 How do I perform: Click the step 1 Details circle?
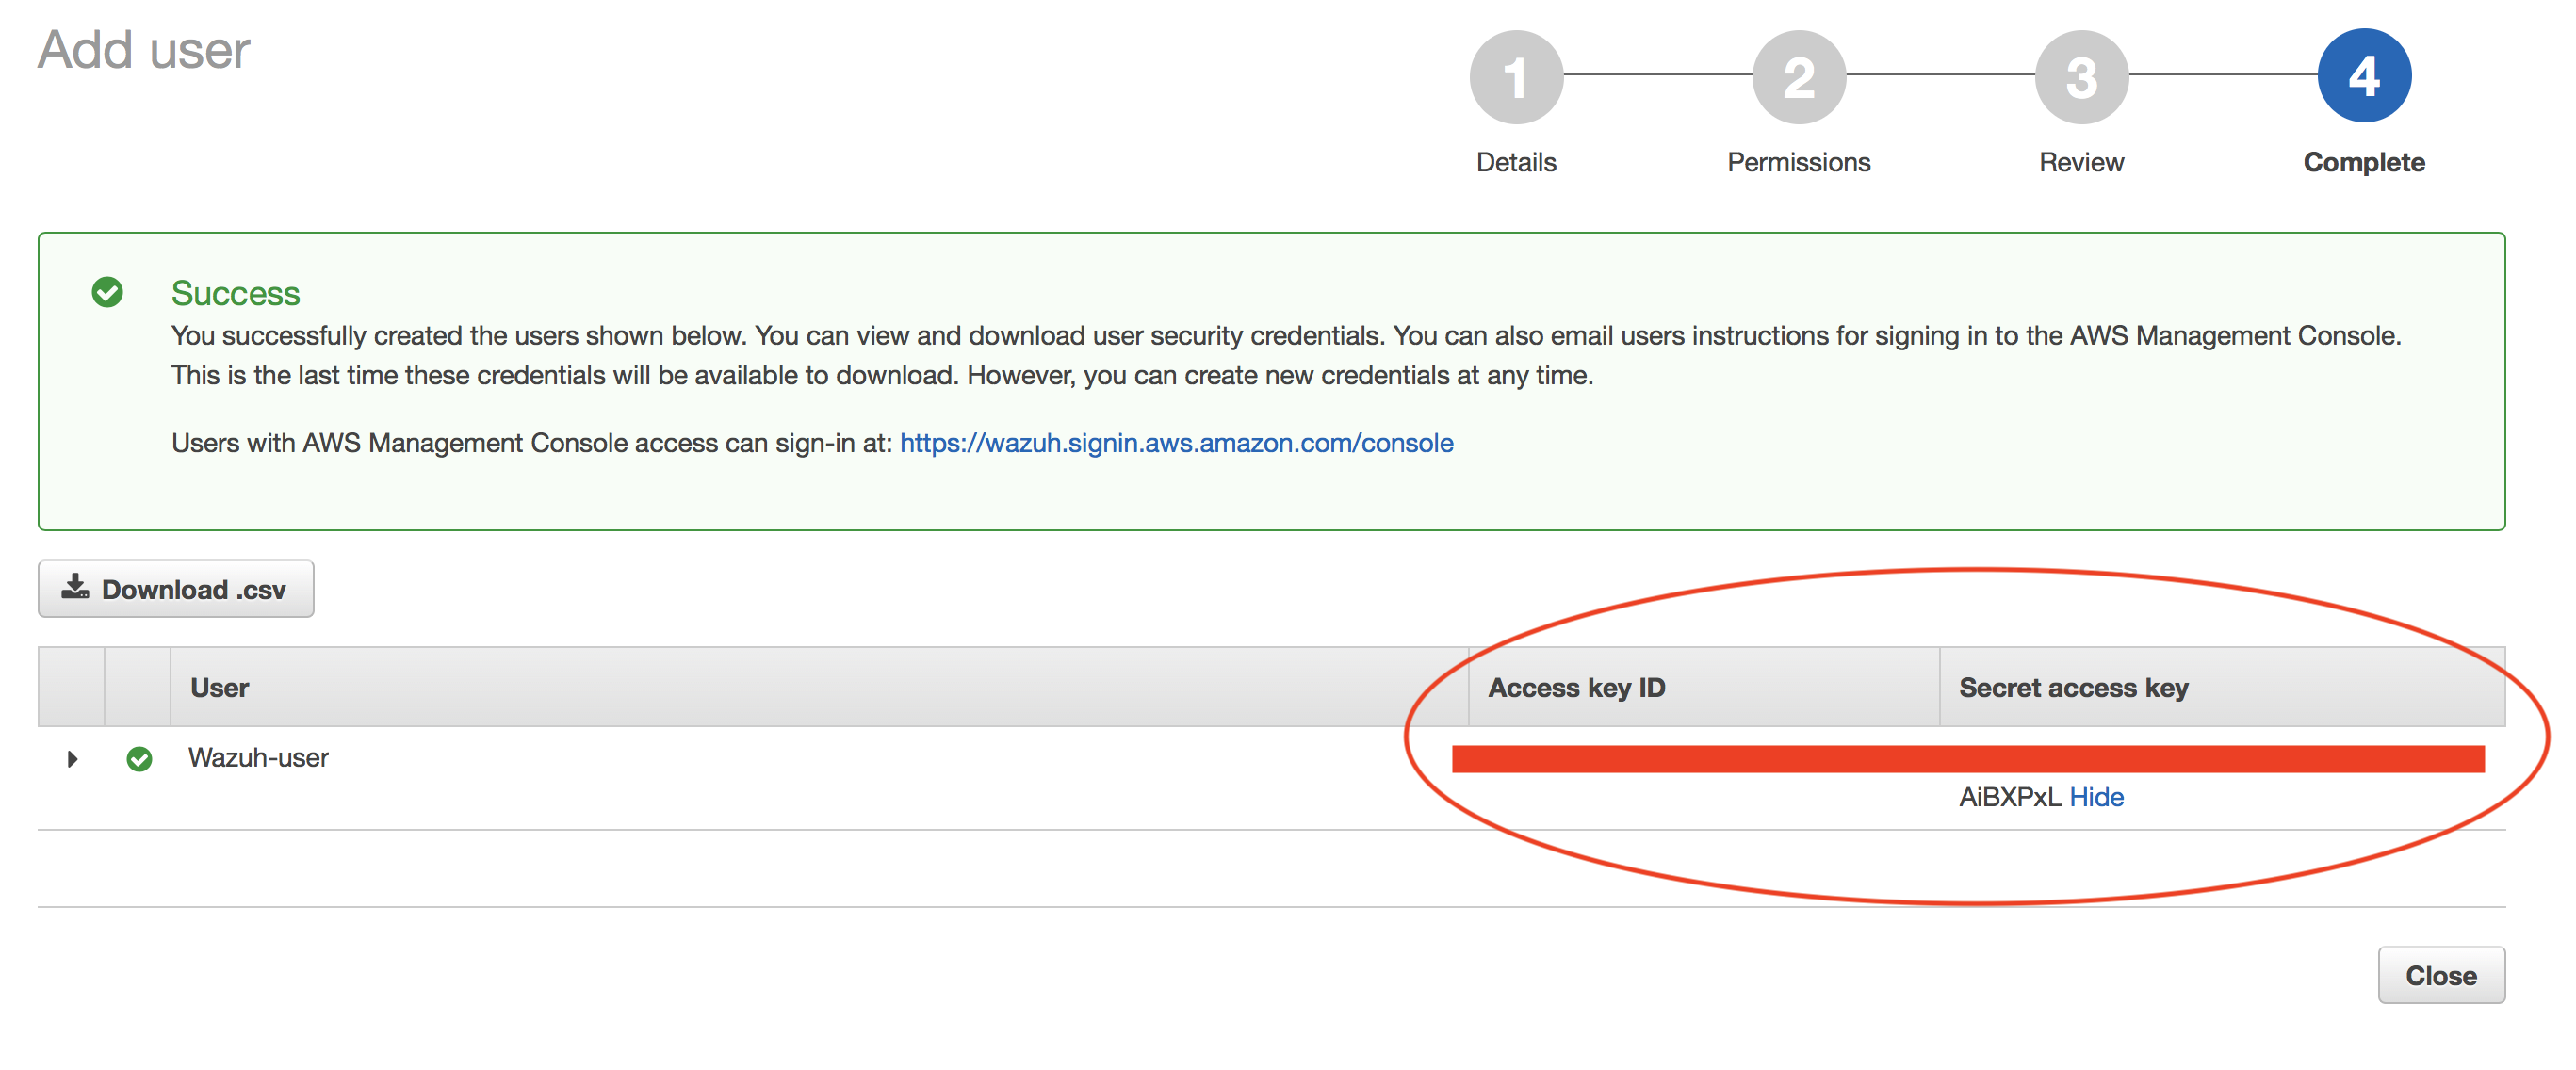[x=1515, y=77]
